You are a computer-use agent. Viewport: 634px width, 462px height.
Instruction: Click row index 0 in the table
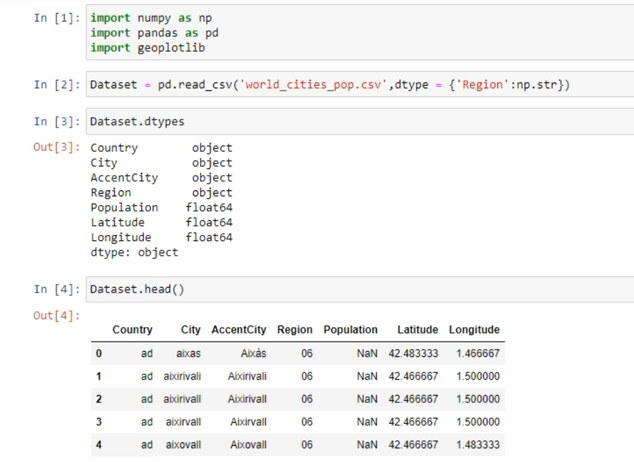pyautogui.click(x=99, y=354)
